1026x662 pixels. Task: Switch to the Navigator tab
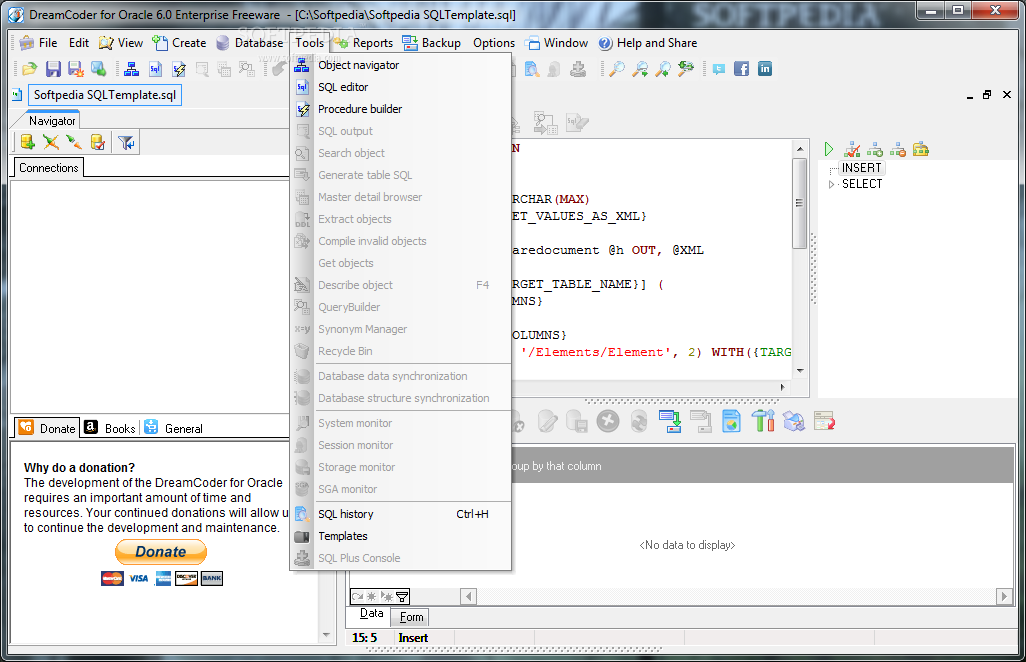(x=52, y=121)
